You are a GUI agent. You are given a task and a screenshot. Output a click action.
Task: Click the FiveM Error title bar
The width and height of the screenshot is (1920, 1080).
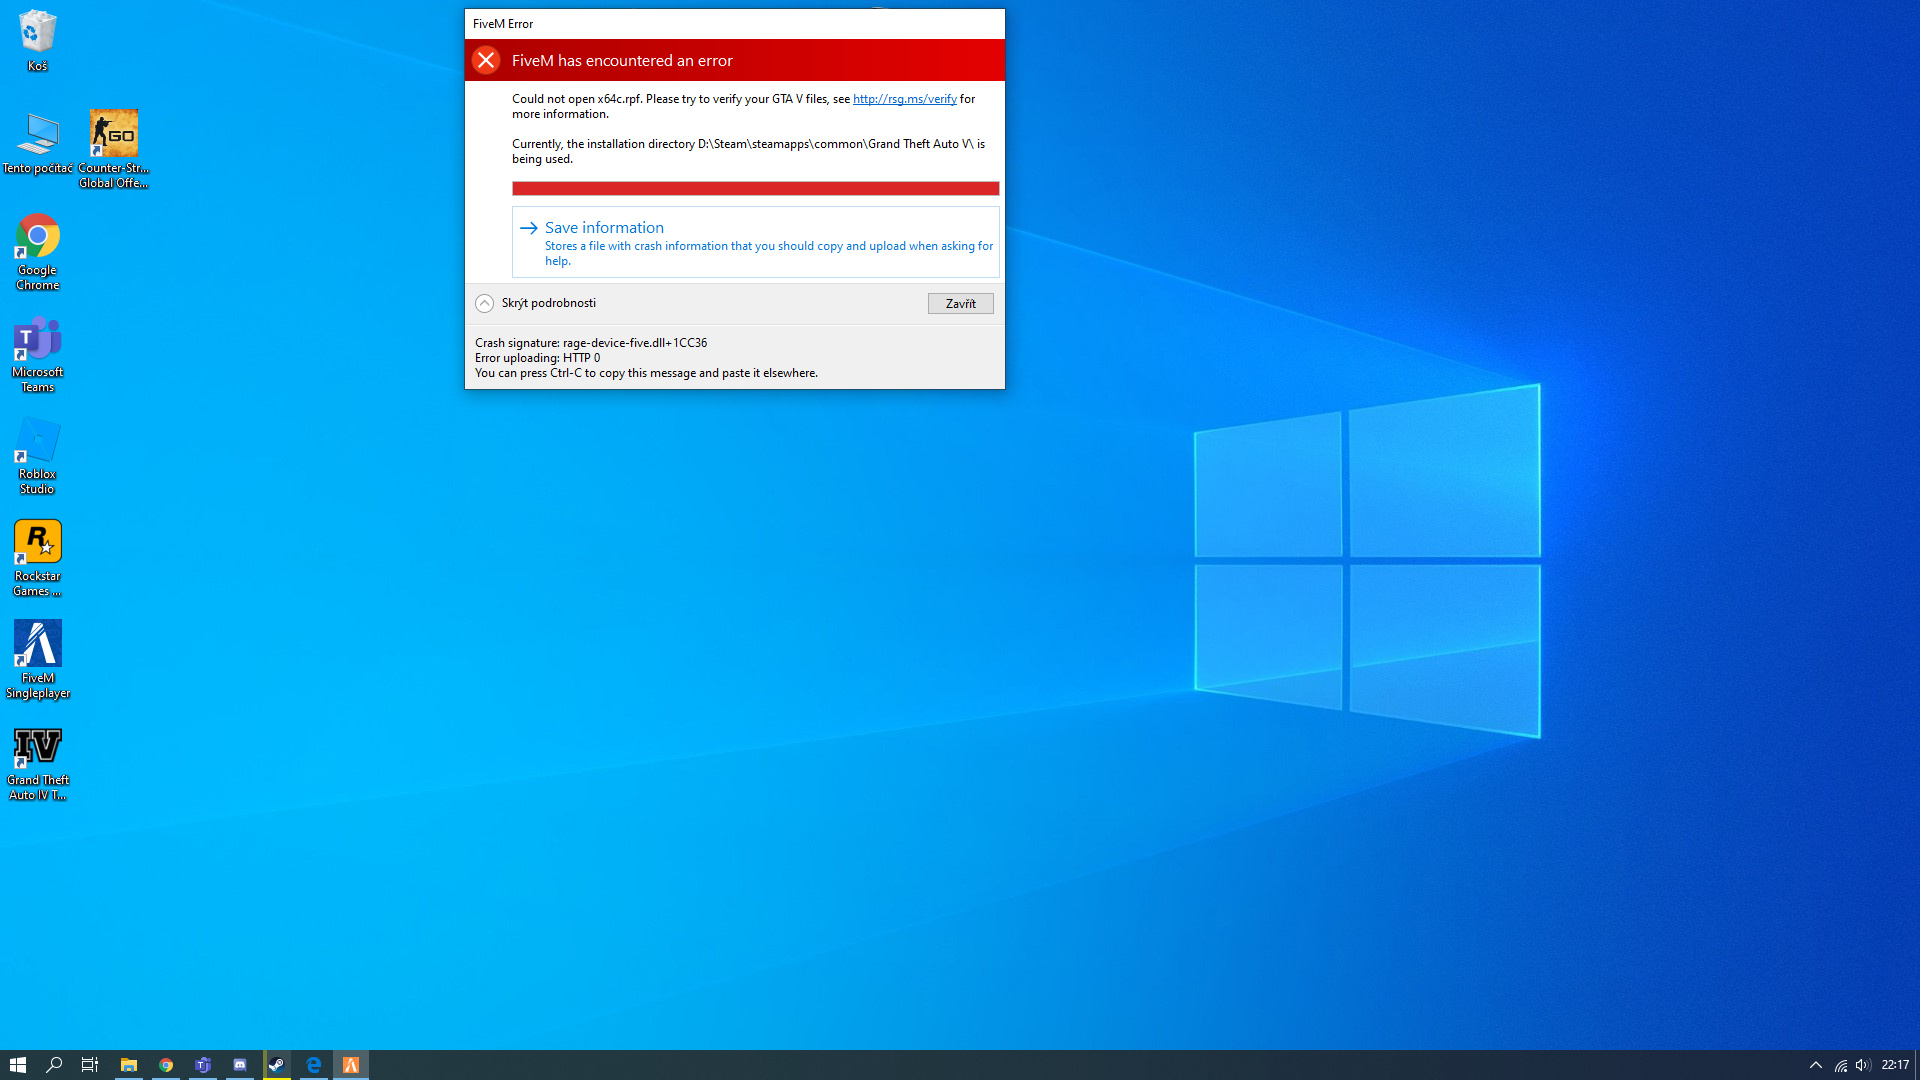[734, 24]
